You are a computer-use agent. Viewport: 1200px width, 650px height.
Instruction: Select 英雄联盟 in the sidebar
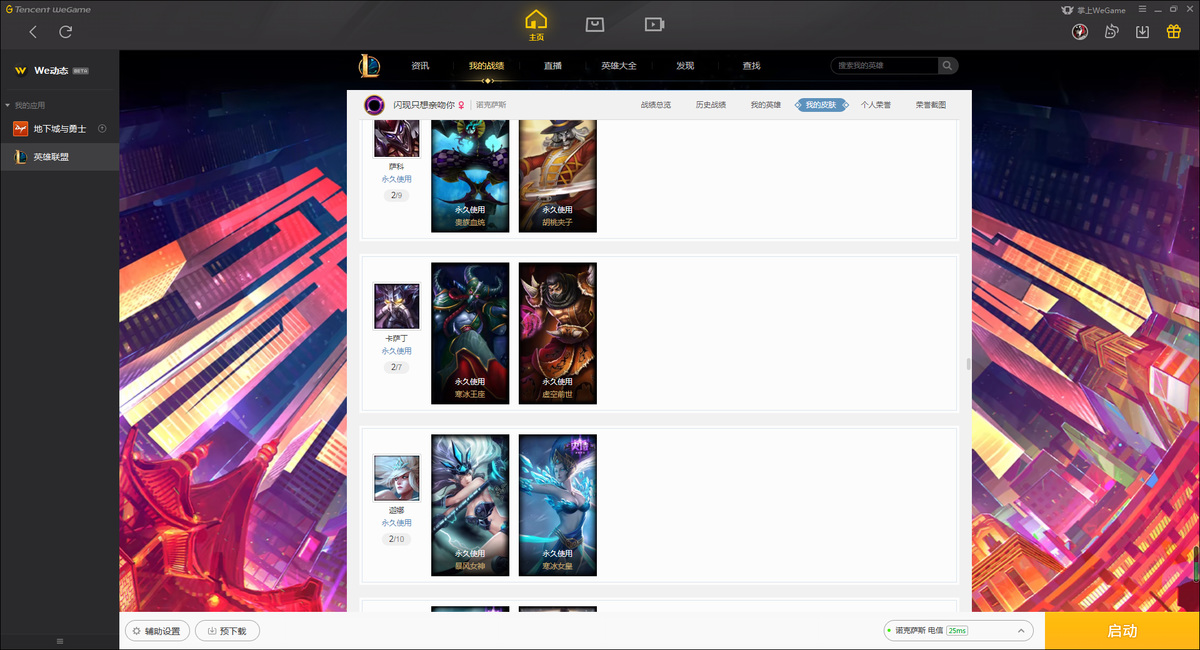(60, 157)
